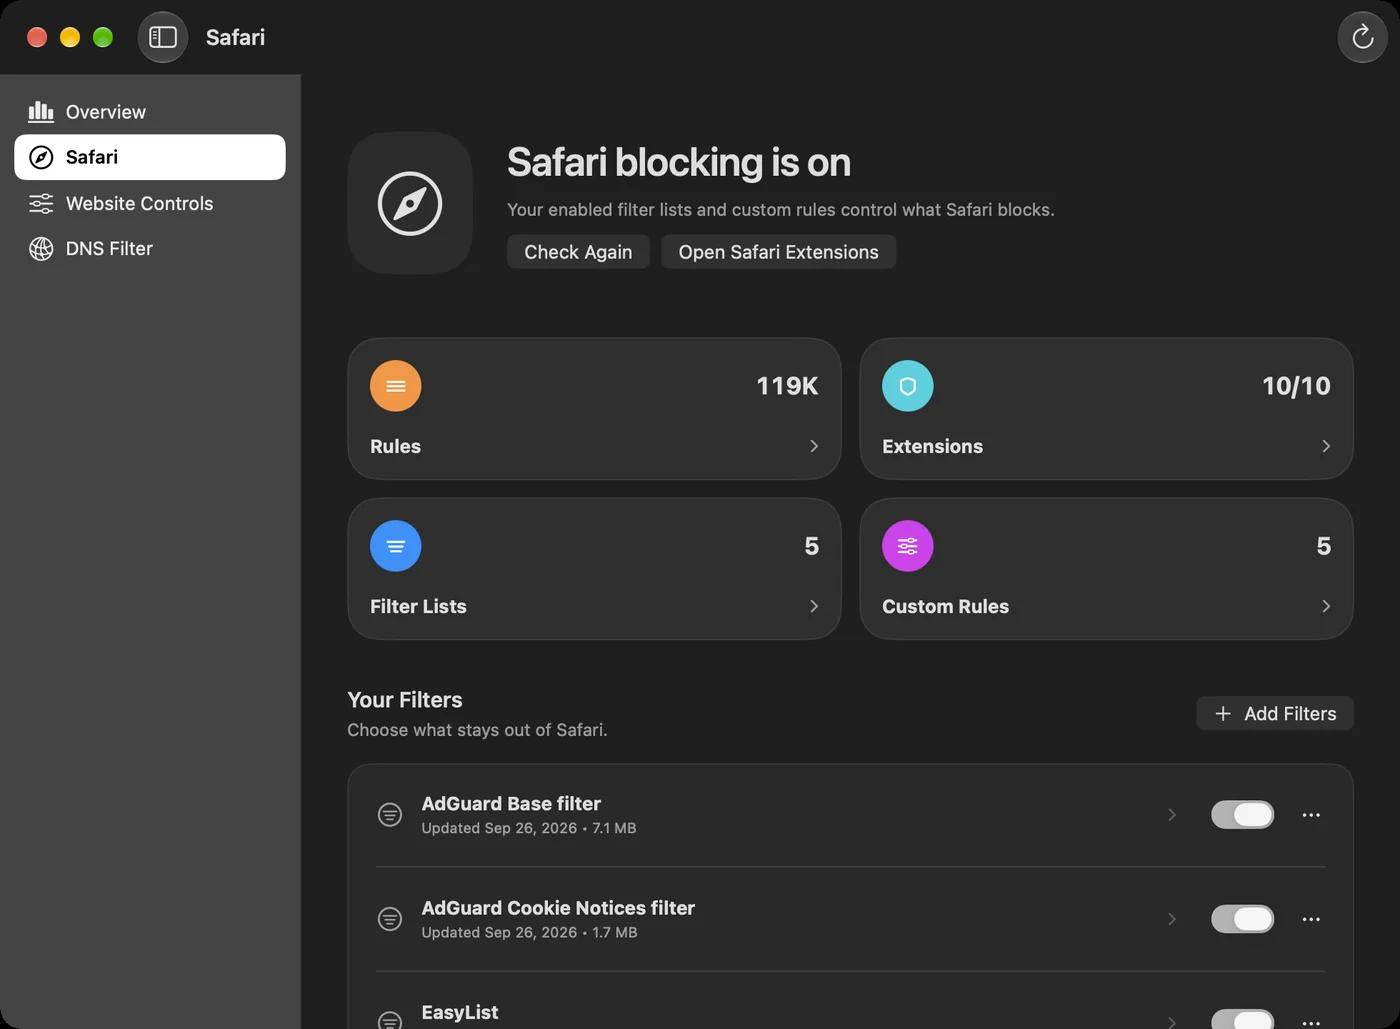Click the Check Again button
The height and width of the screenshot is (1029, 1400).
coord(578,252)
